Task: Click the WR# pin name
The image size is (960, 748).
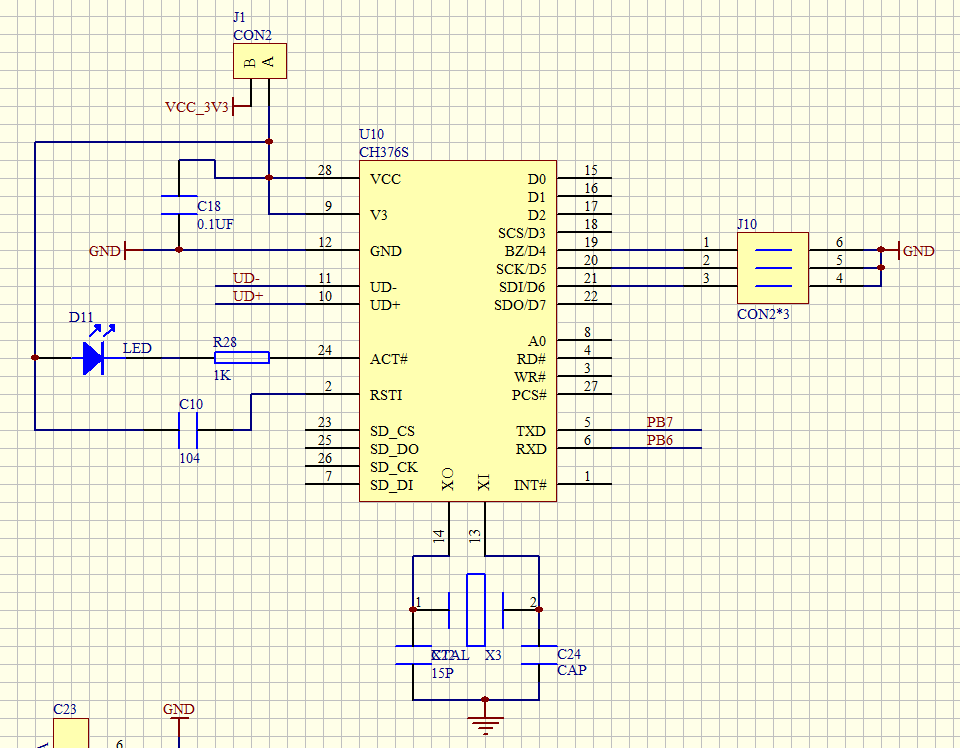Action: pyautogui.click(x=530, y=377)
